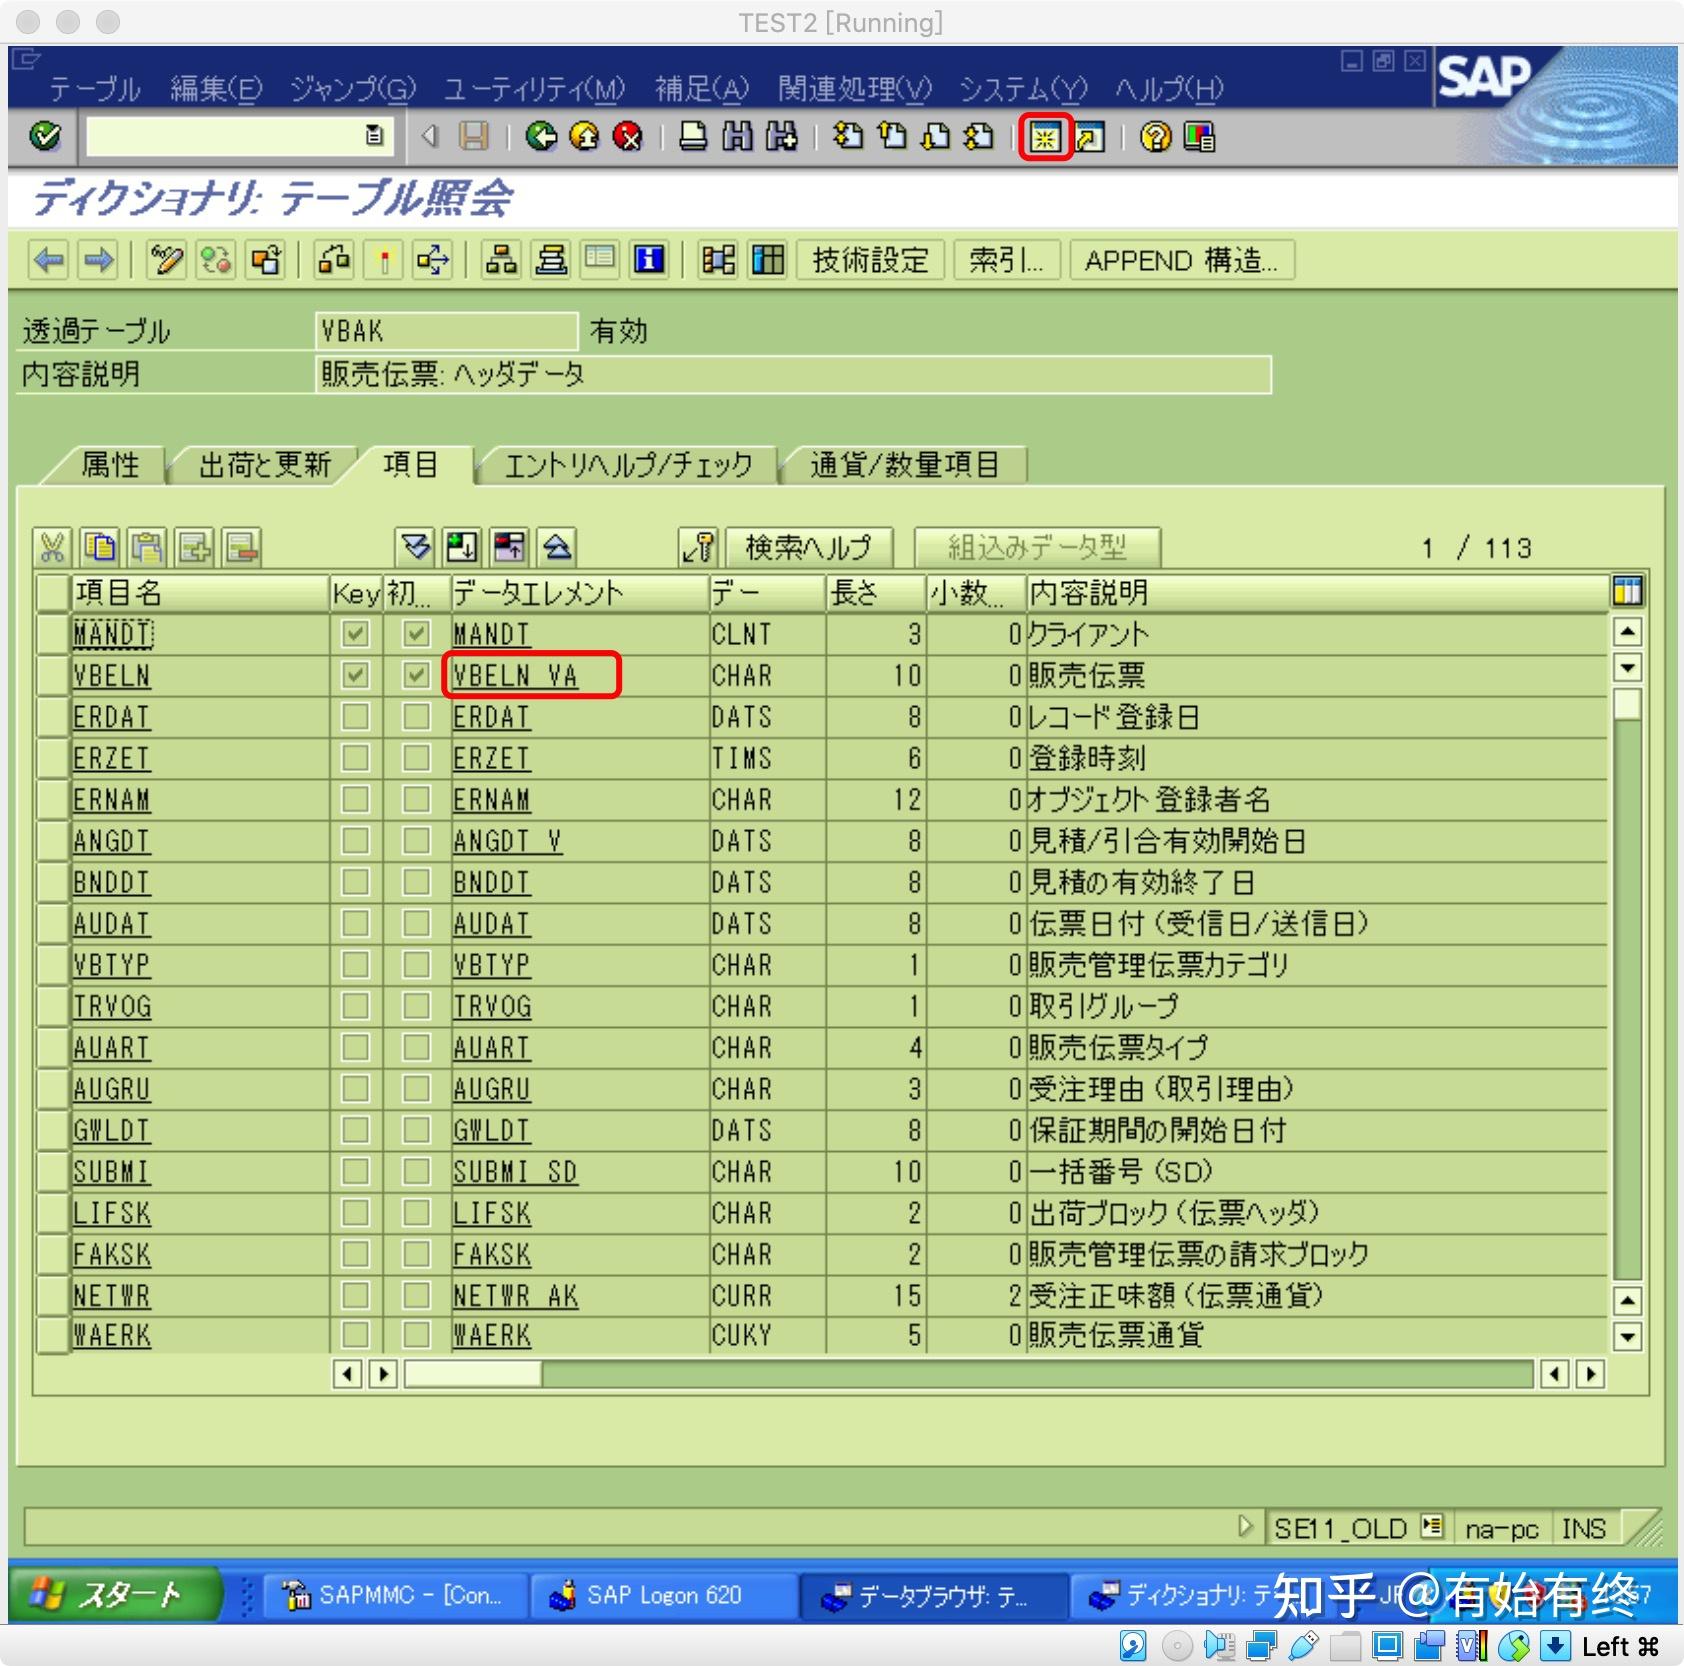Switch to the エントリヘルプ/チェック tab

[x=630, y=464]
